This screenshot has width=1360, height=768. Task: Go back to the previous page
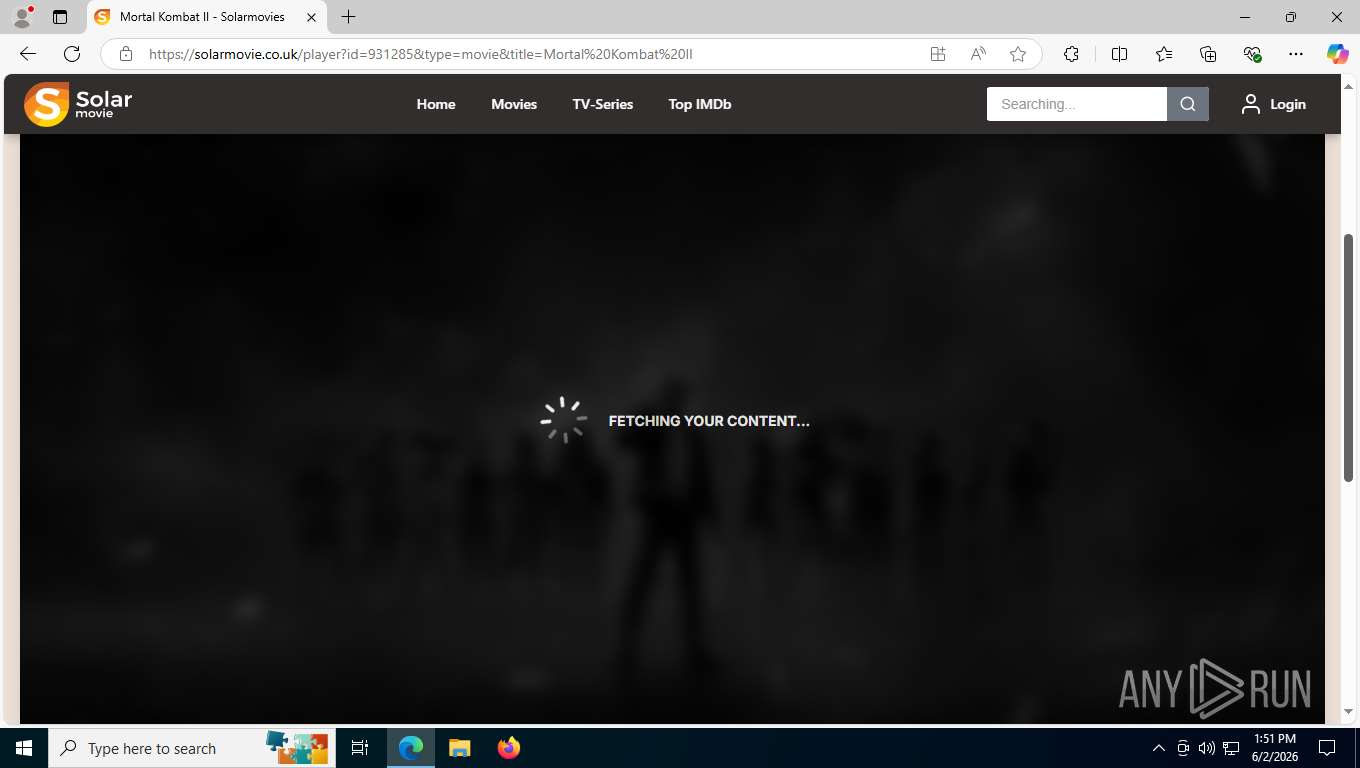click(x=28, y=54)
